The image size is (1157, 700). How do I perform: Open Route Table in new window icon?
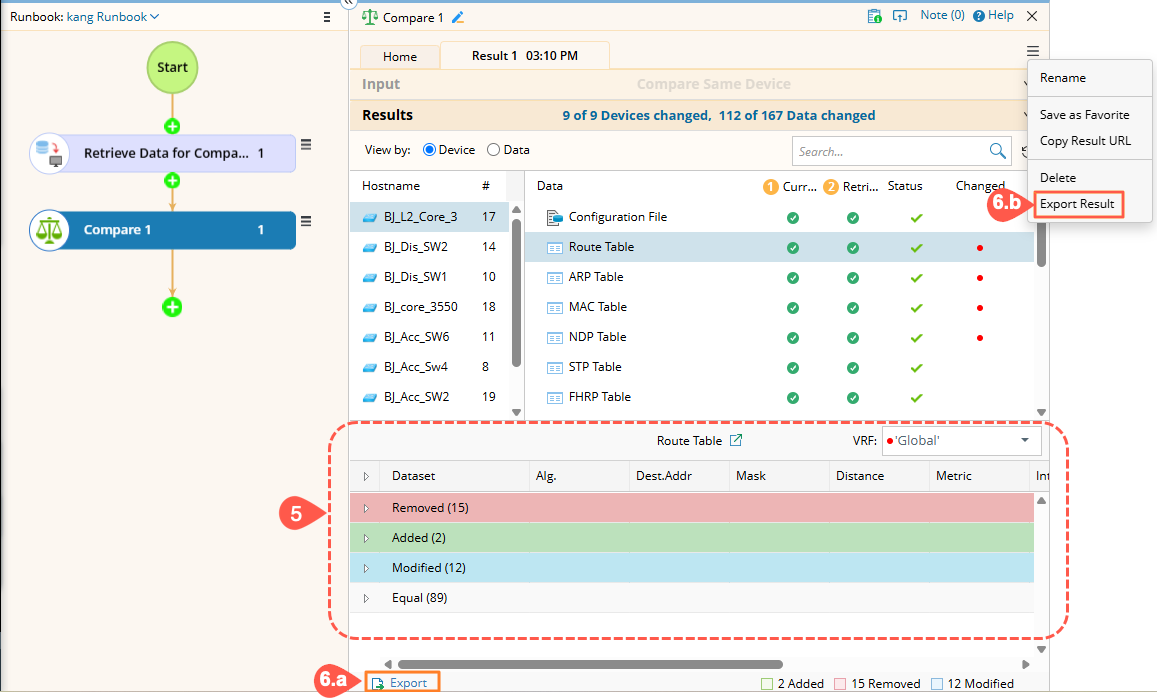coord(736,441)
